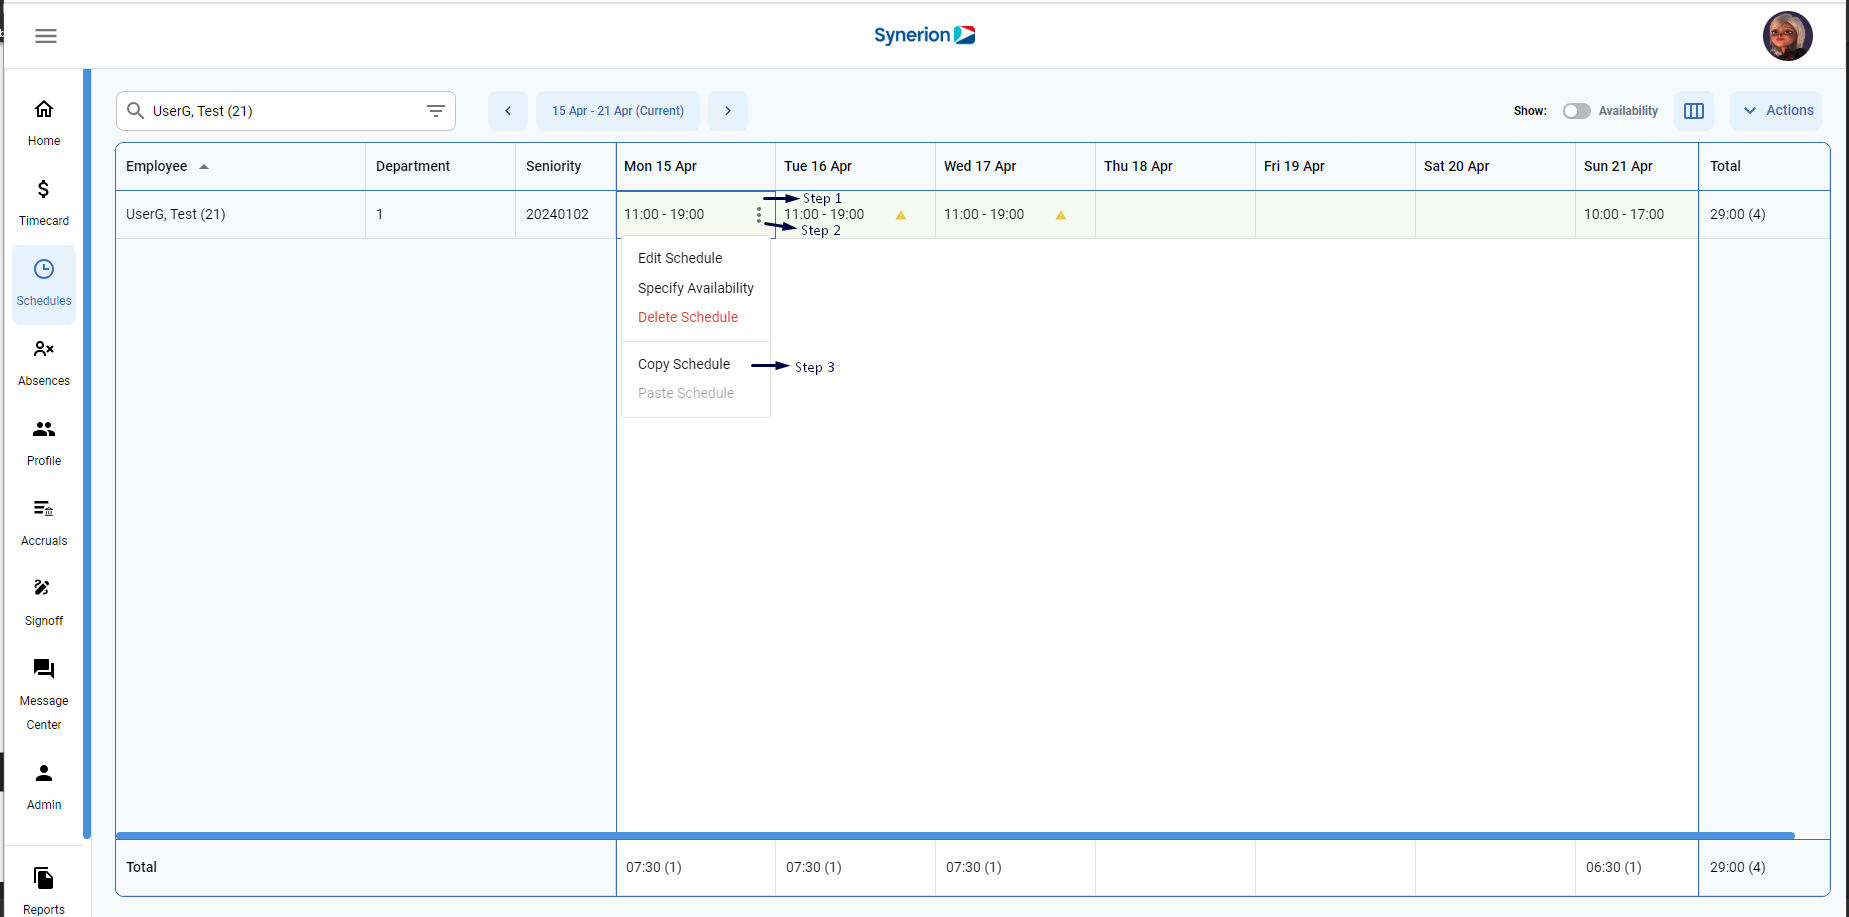Screen dimensions: 1849x917
Task: Expand the Actions dropdown
Action: [x=1776, y=111]
